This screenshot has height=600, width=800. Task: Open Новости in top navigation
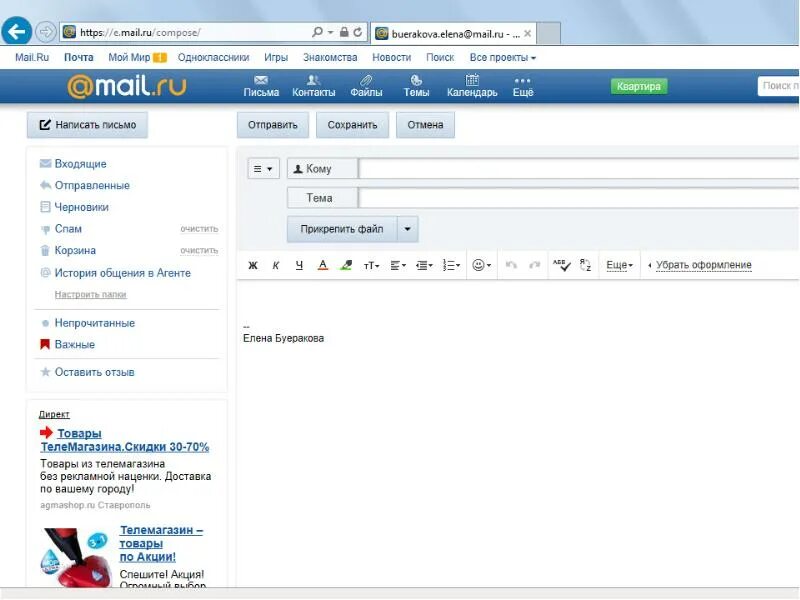(391, 57)
